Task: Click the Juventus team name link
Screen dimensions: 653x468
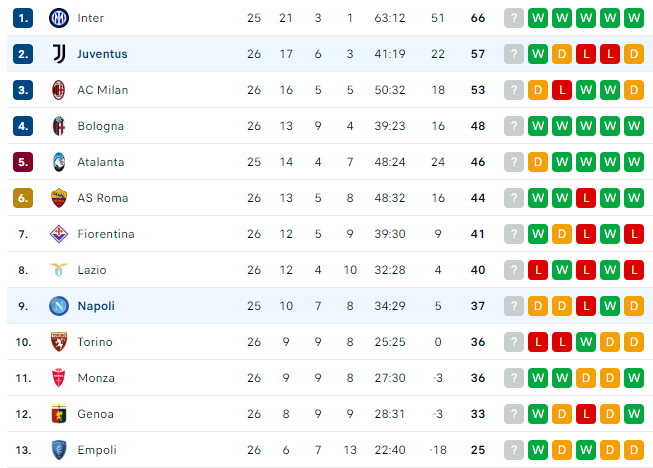Action: click(102, 54)
